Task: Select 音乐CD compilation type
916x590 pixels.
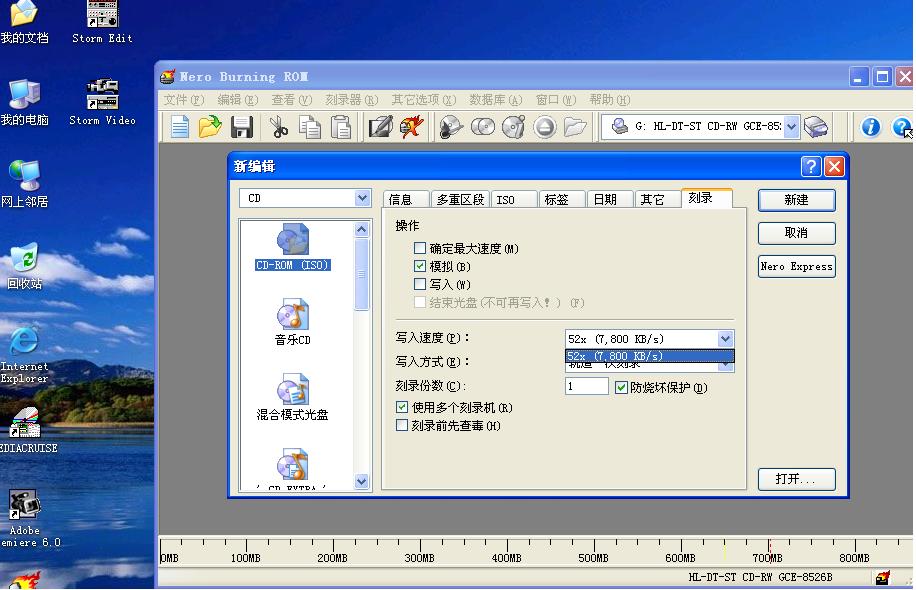Action: (293, 322)
